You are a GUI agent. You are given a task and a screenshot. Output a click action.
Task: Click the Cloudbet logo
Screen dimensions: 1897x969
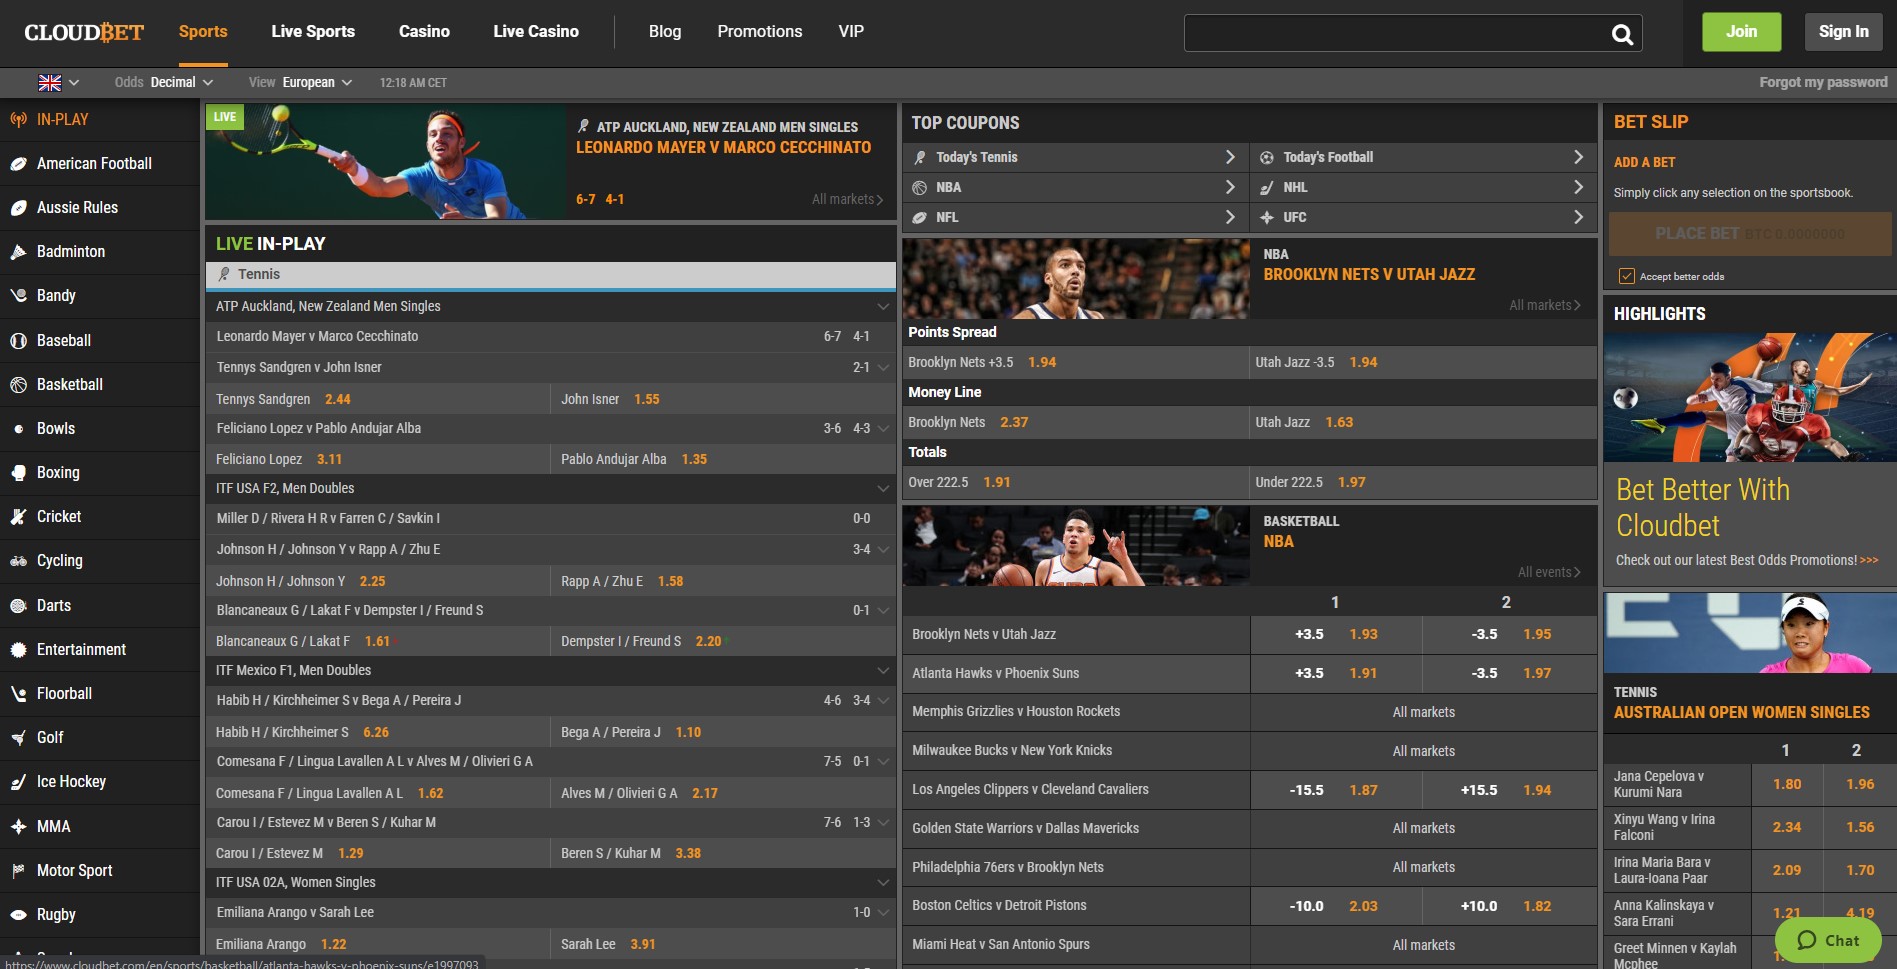tap(84, 33)
